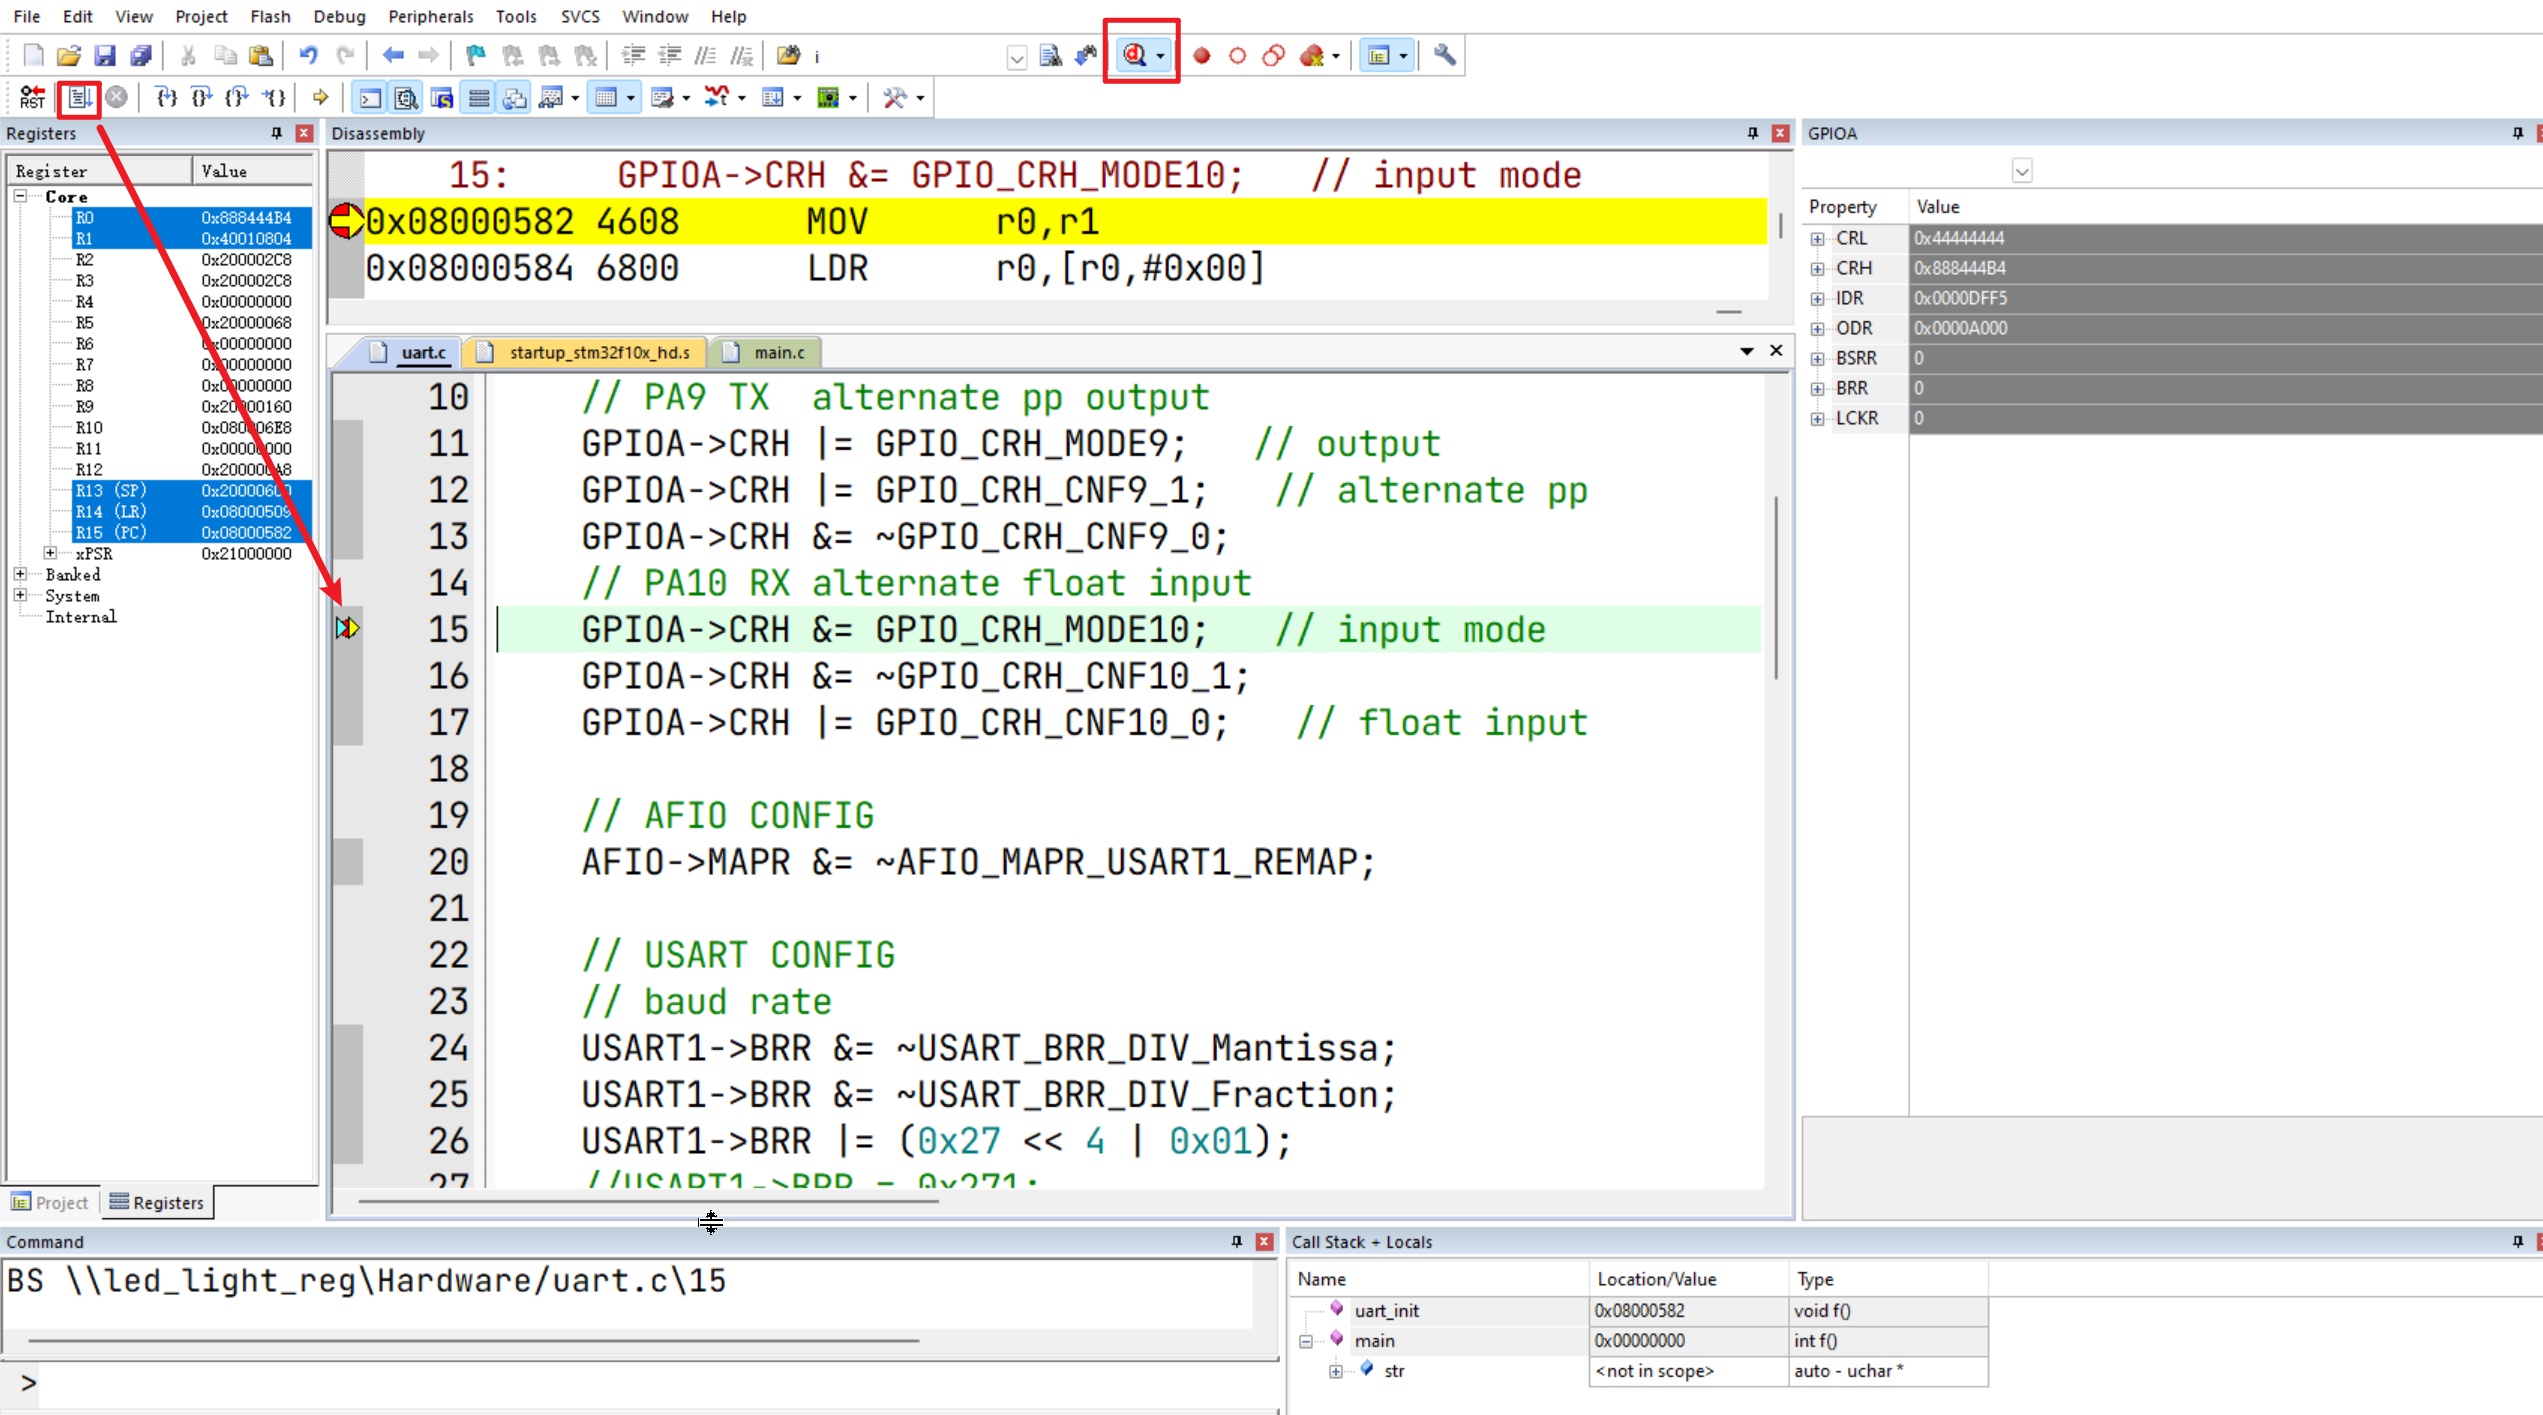Viewport: 2543px width, 1415px height.
Task: Click the Kill all breakpoints icon
Action: pyautogui.click(x=1311, y=56)
